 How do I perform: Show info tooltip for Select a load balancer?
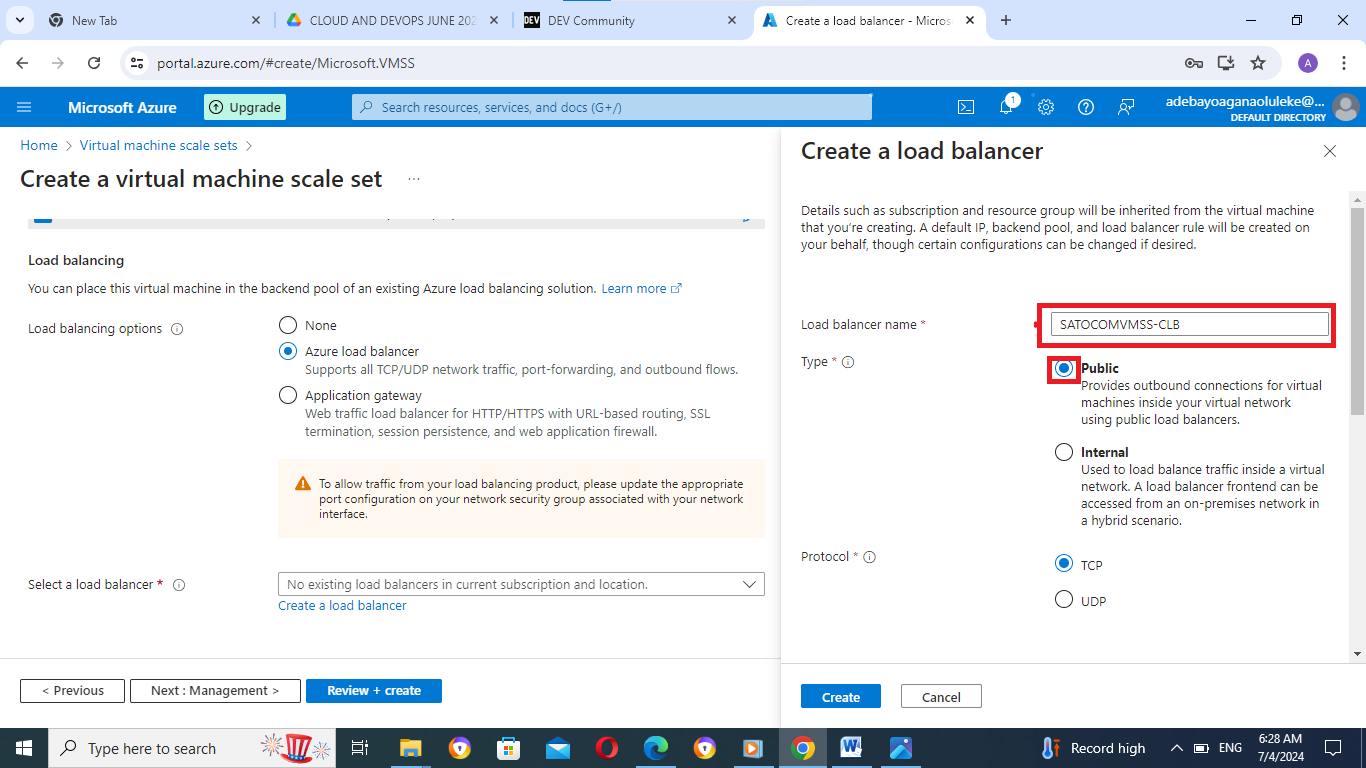[179, 585]
